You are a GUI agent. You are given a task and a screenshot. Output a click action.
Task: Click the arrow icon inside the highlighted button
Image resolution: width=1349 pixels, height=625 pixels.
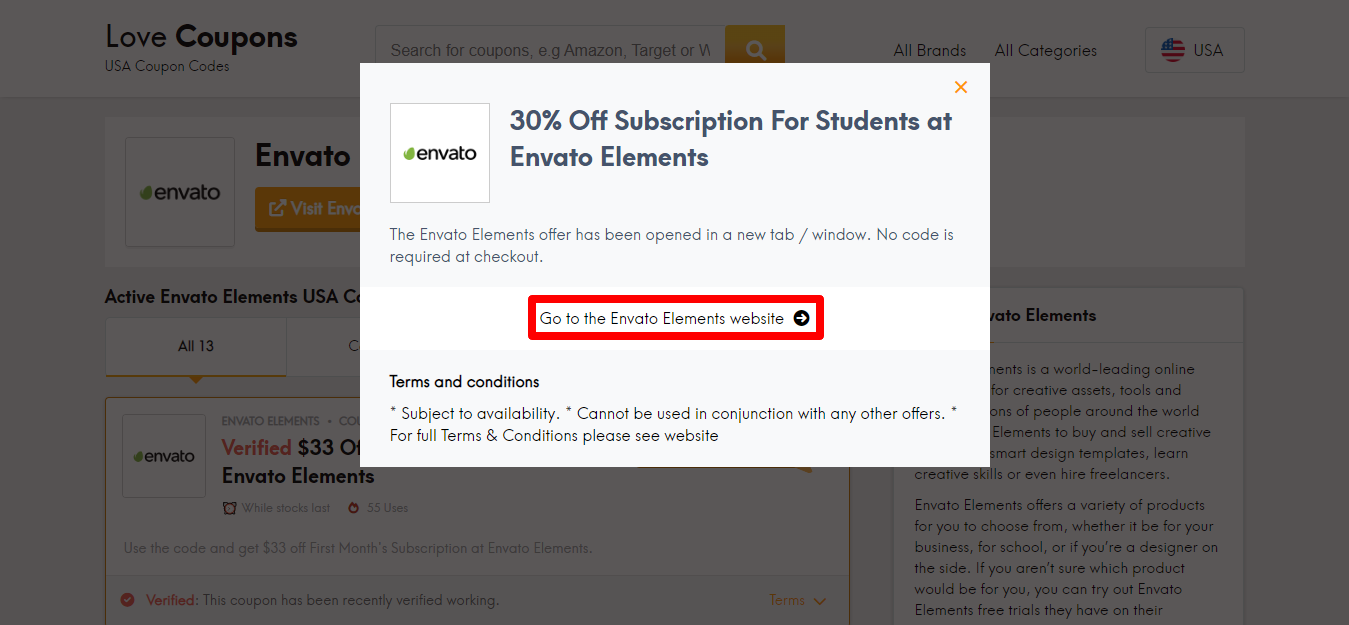pyautogui.click(x=801, y=317)
